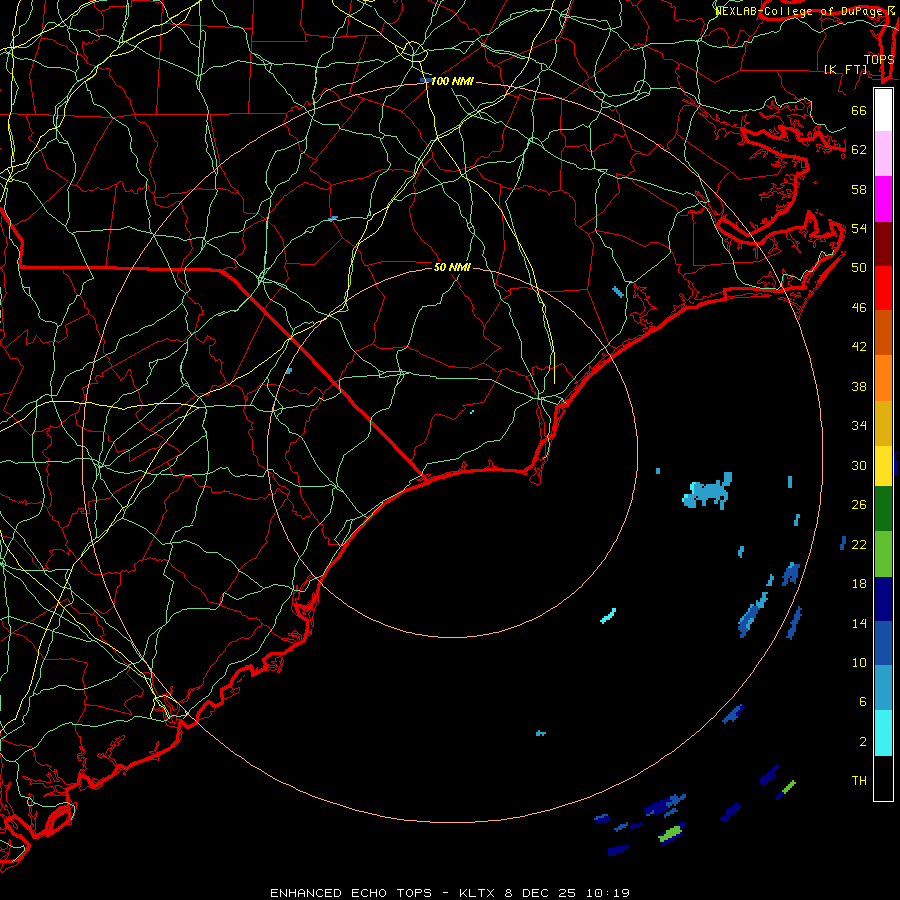900x900 pixels.
Task: Click the legend value "66"
Action: 859,110
